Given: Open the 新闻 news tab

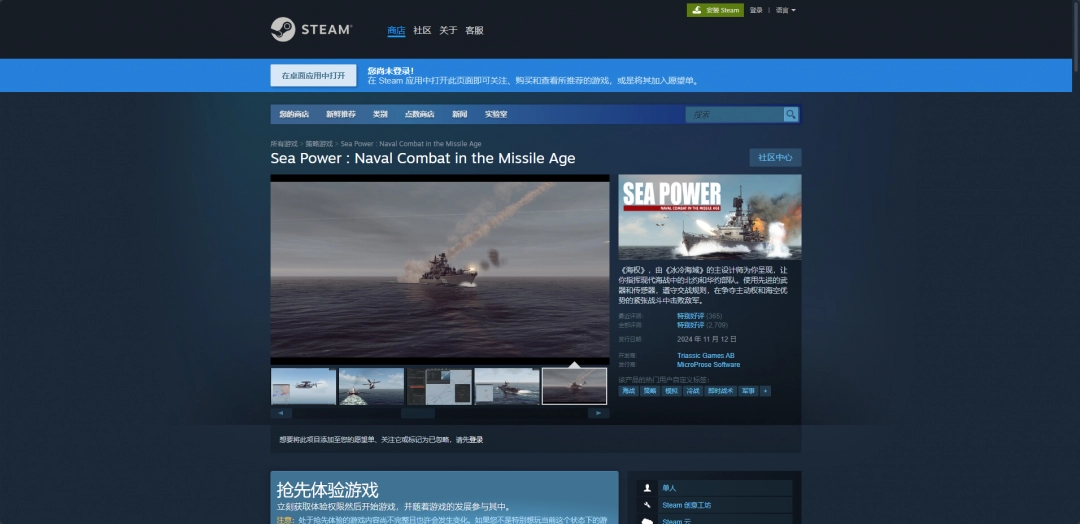Looking at the screenshot, I should (459, 114).
